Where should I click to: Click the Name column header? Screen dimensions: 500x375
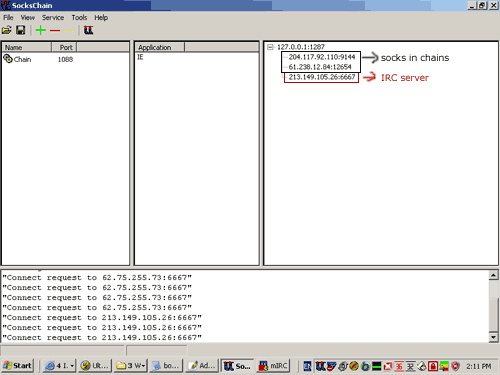coord(27,47)
